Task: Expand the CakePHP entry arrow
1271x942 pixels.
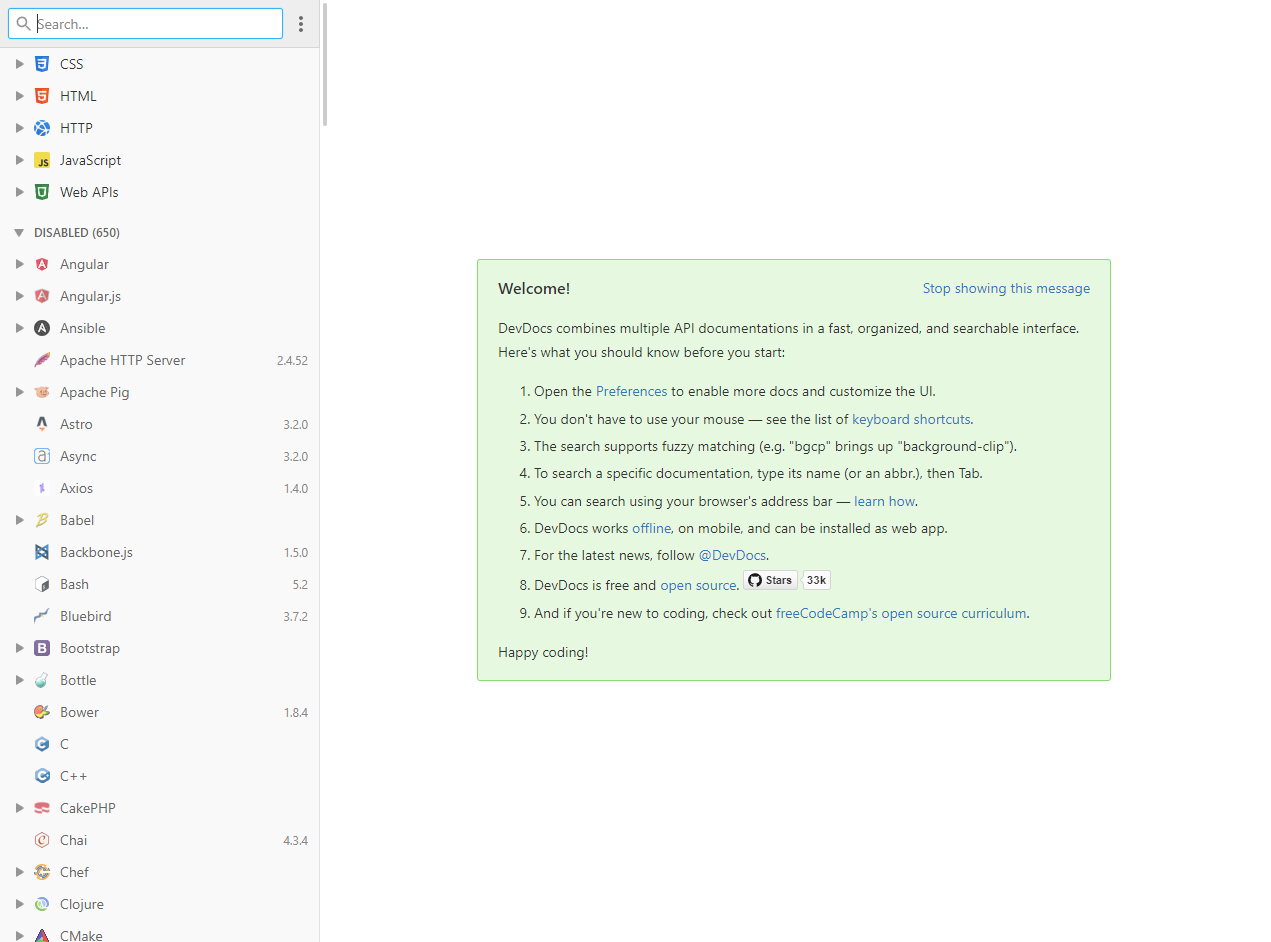Action: tap(19, 808)
